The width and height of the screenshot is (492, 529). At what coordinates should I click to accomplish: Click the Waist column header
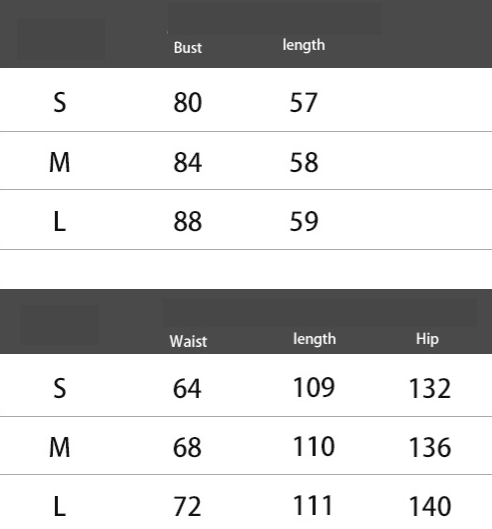click(x=188, y=341)
